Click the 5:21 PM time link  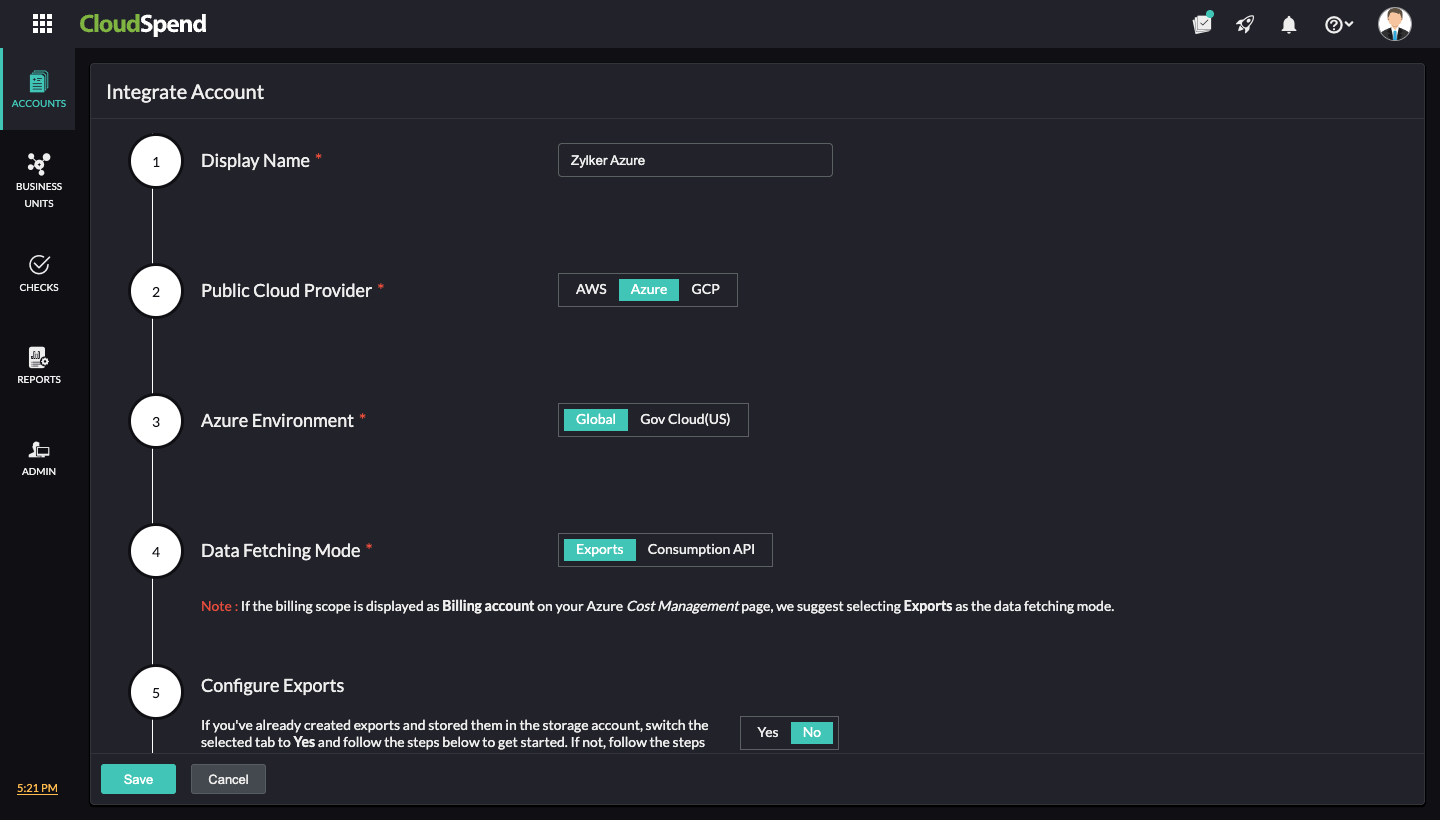pyautogui.click(x=37, y=788)
